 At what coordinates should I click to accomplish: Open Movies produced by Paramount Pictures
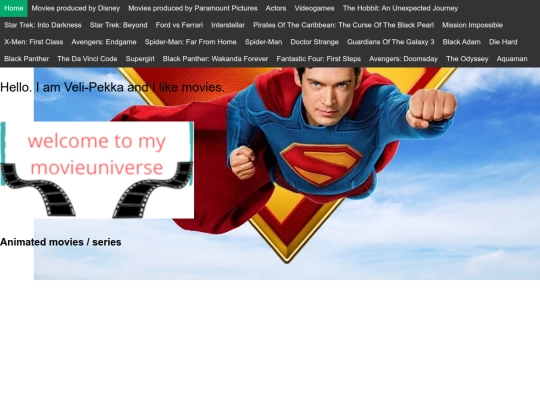193,8
